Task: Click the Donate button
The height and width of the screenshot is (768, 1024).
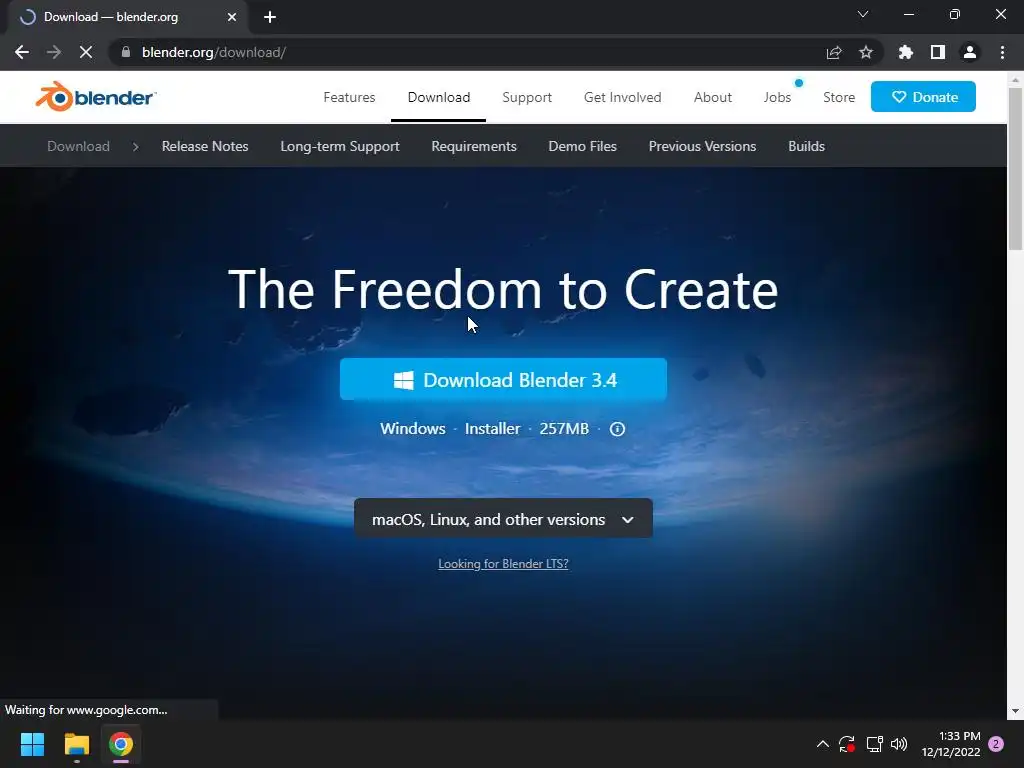Action: point(923,97)
